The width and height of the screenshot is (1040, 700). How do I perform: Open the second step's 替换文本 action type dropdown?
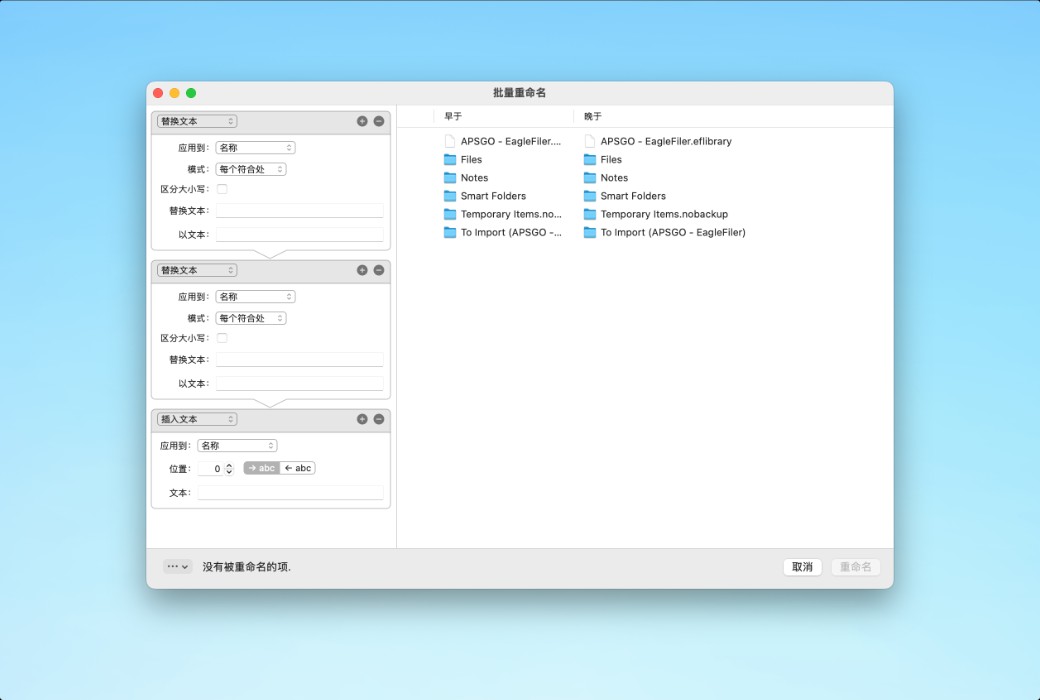pos(197,270)
